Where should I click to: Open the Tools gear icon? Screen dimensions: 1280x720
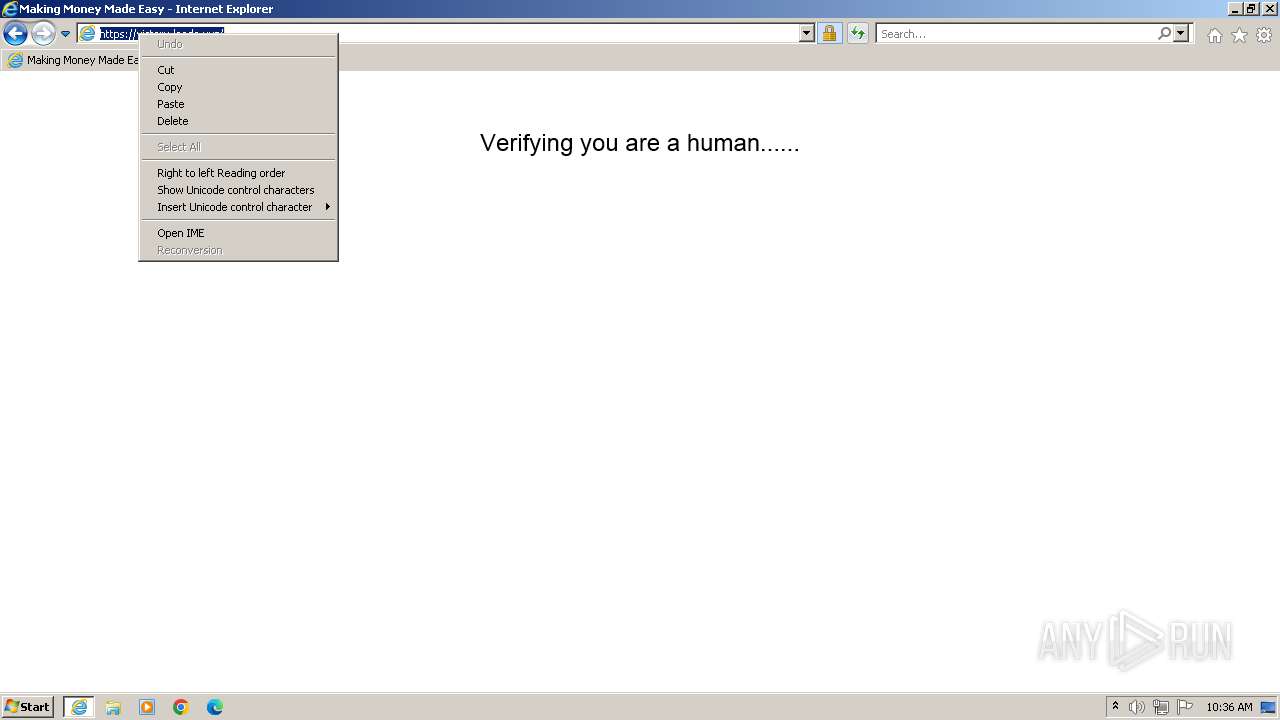(1264, 35)
